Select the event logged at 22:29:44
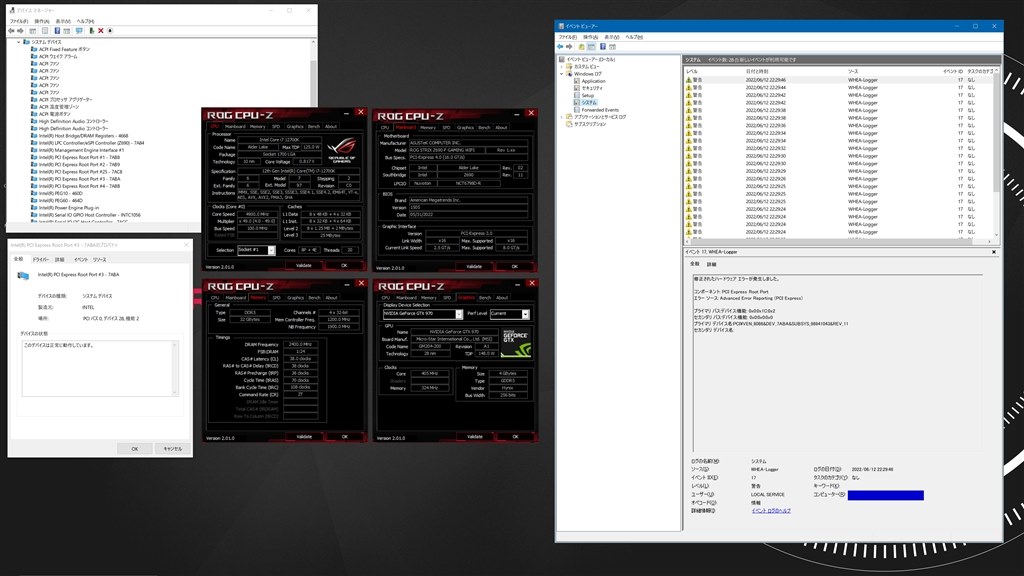The height and width of the screenshot is (576, 1024). point(839,88)
